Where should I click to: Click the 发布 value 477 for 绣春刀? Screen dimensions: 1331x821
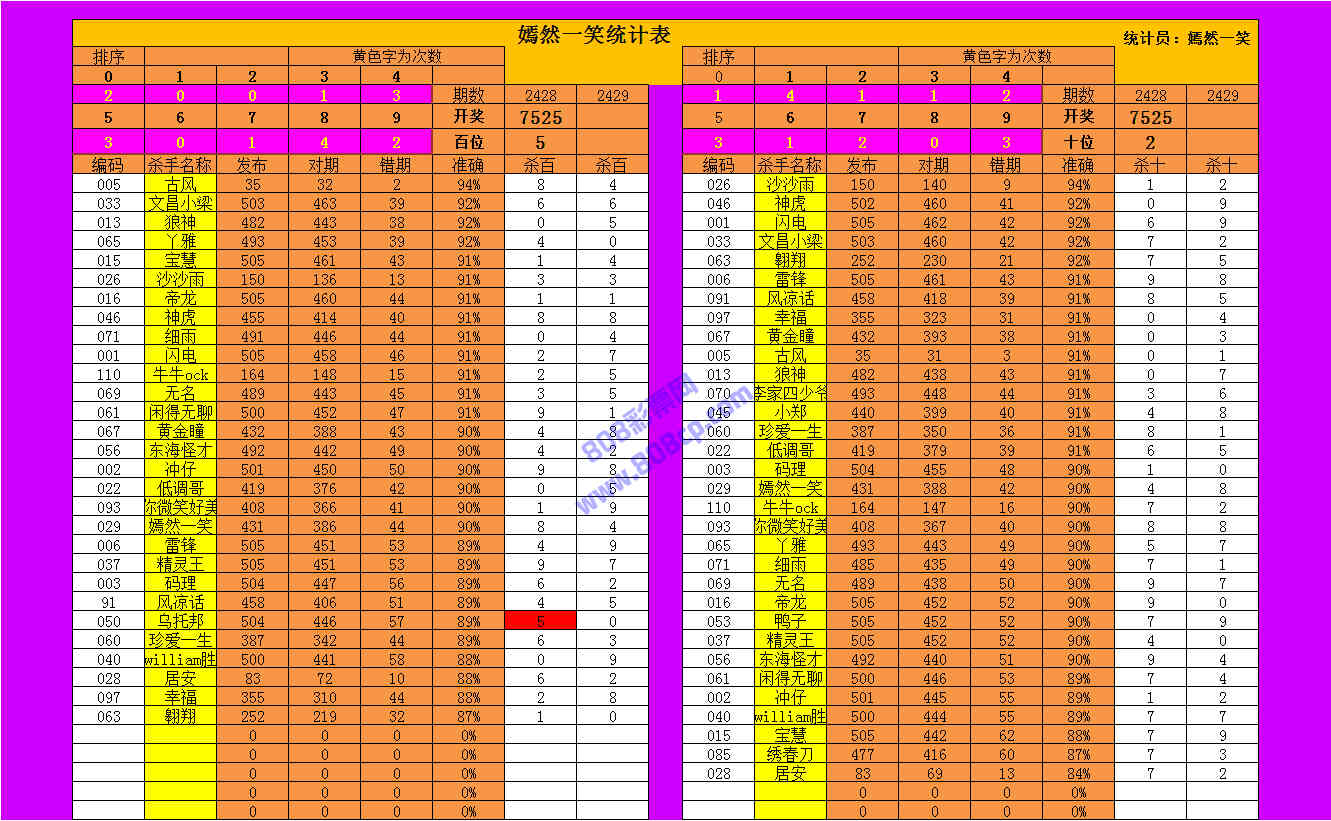click(x=862, y=754)
